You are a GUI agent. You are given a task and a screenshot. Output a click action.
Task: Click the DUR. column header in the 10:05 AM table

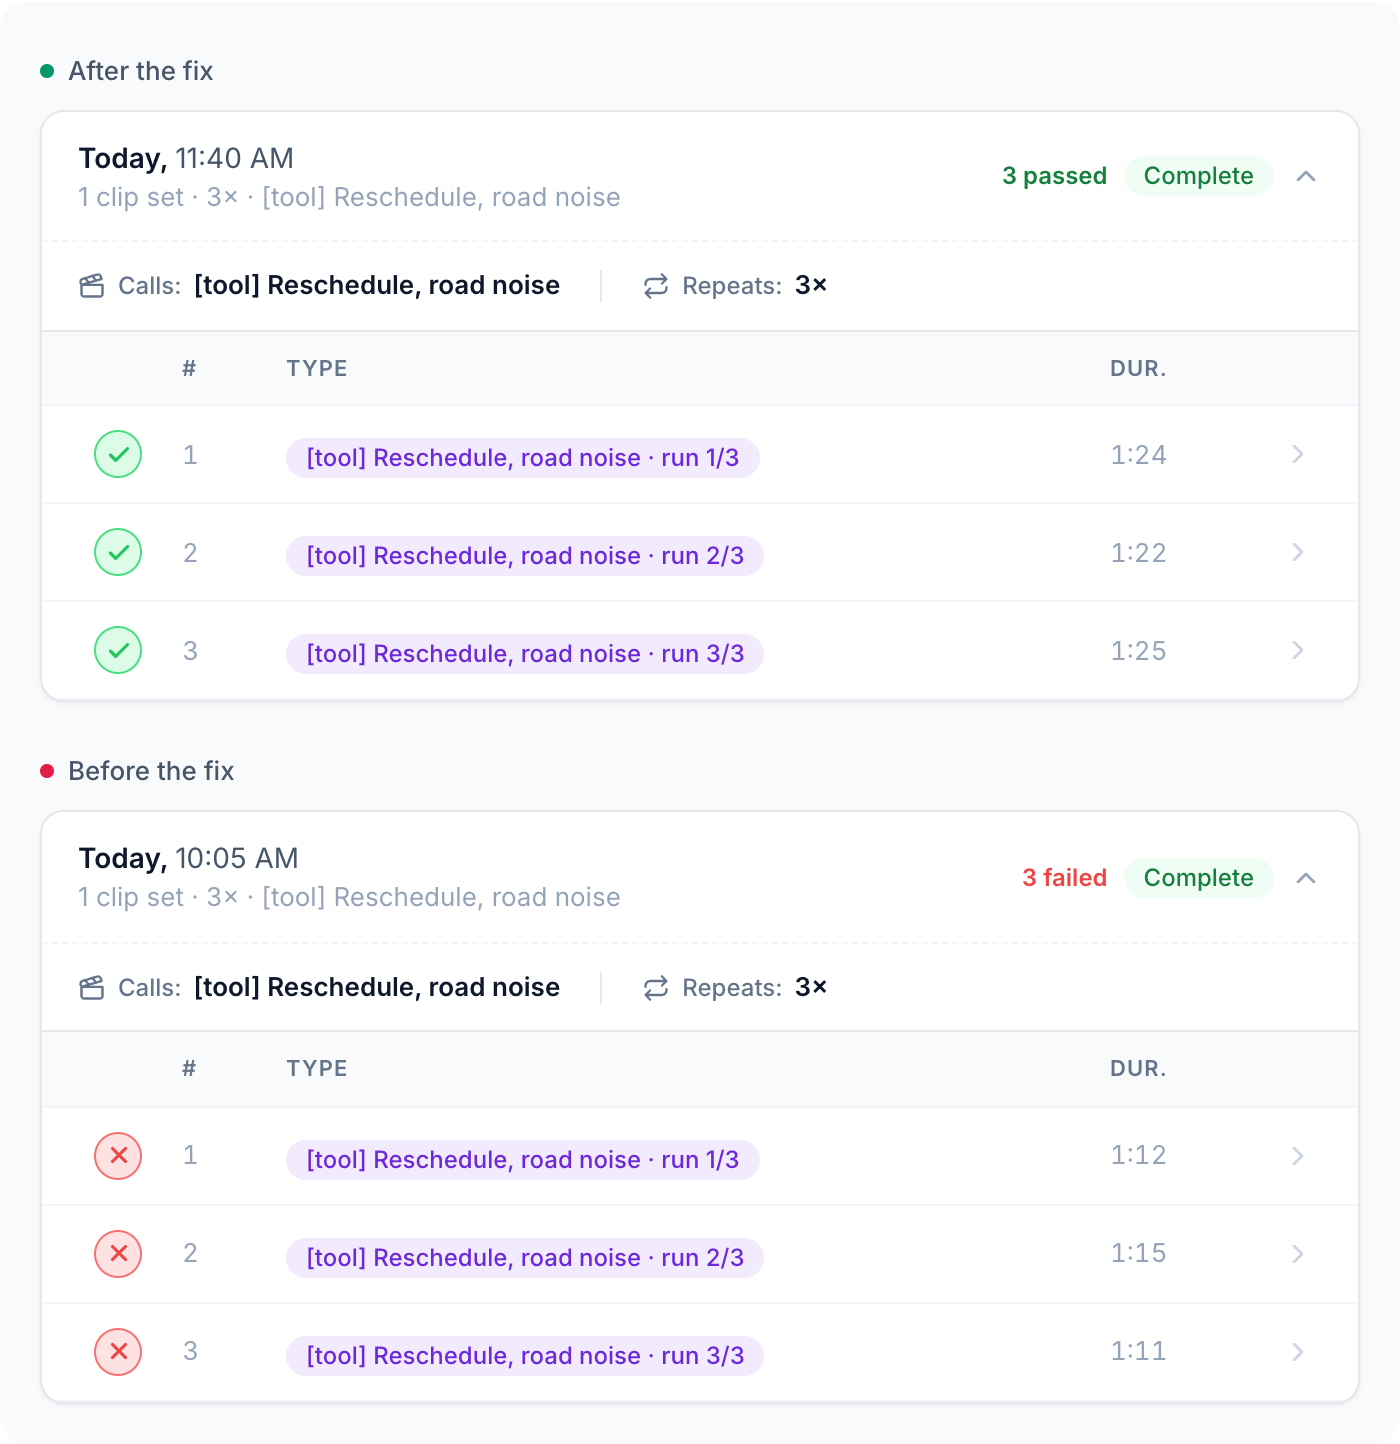1138,1068
